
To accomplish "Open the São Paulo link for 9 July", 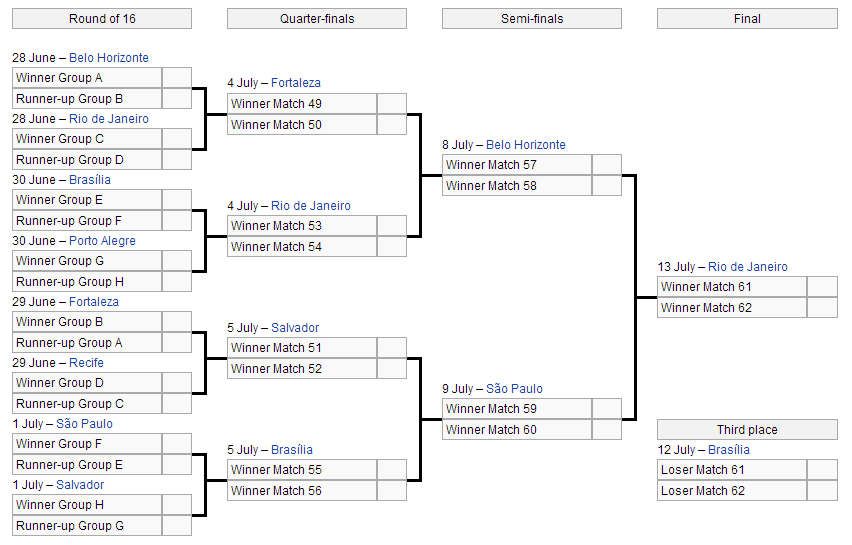I will point(514,389).
